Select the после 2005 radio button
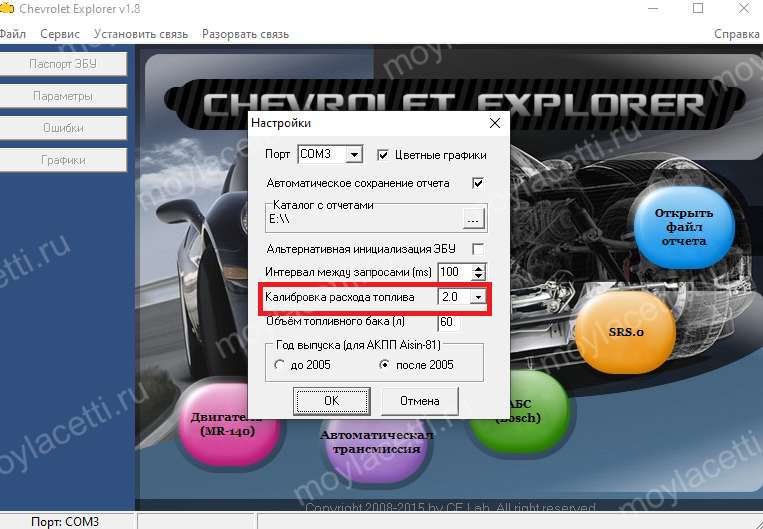The width and height of the screenshot is (763, 529). click(x=384, y=365)
